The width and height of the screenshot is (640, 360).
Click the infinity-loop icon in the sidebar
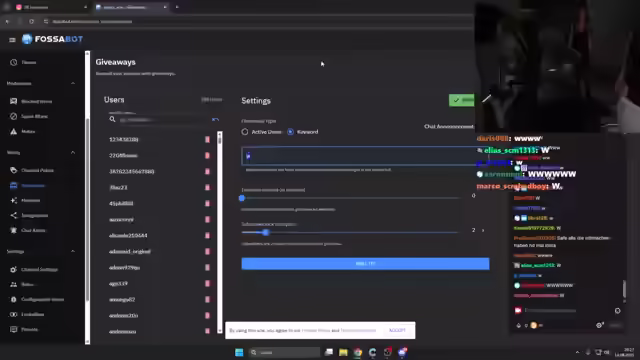coord(13,314)
